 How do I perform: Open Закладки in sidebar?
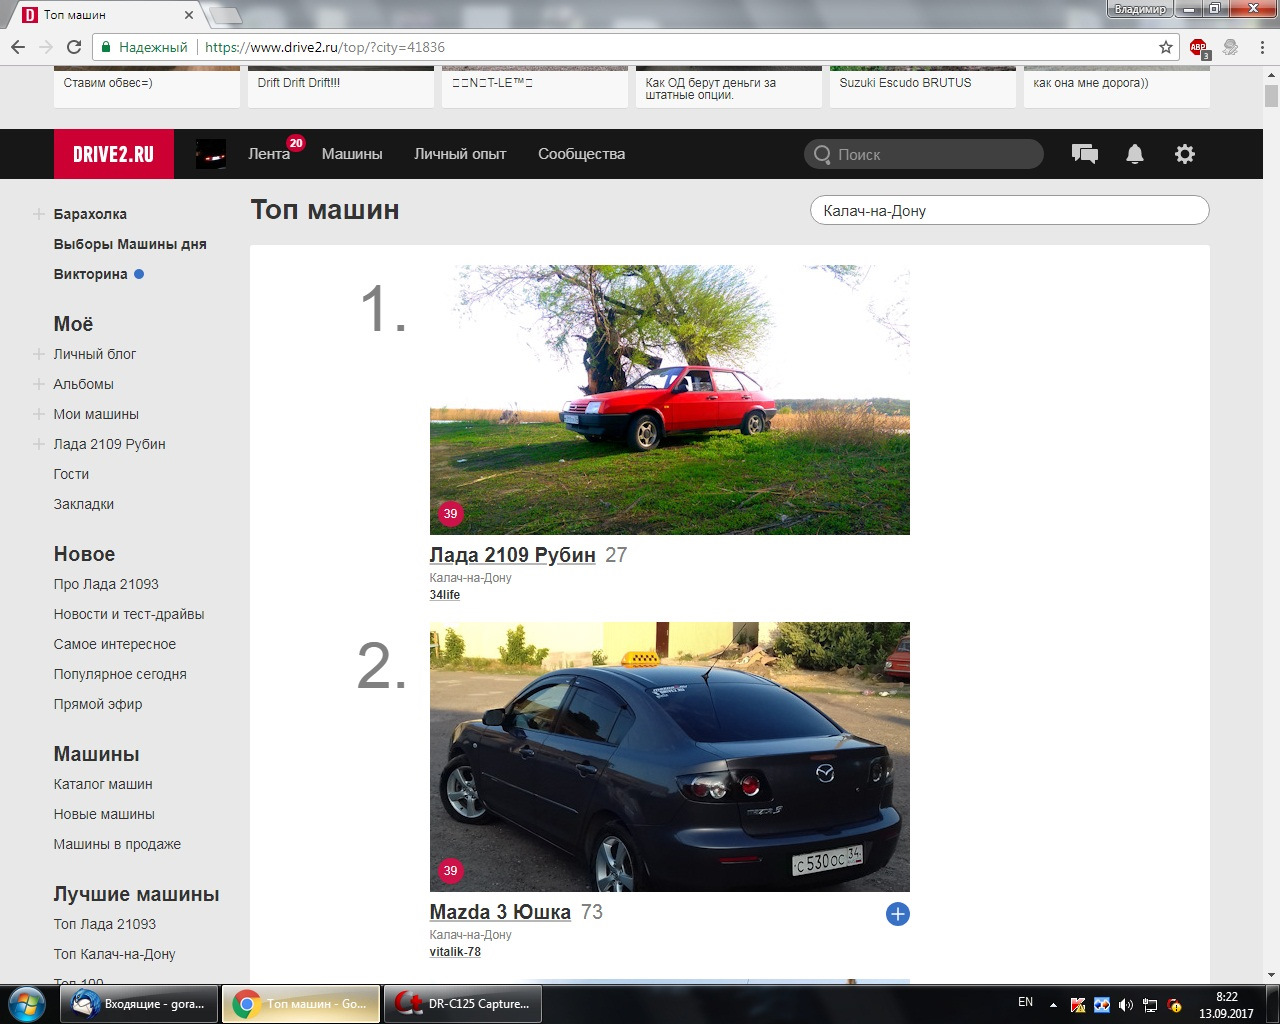pos(84,504)
